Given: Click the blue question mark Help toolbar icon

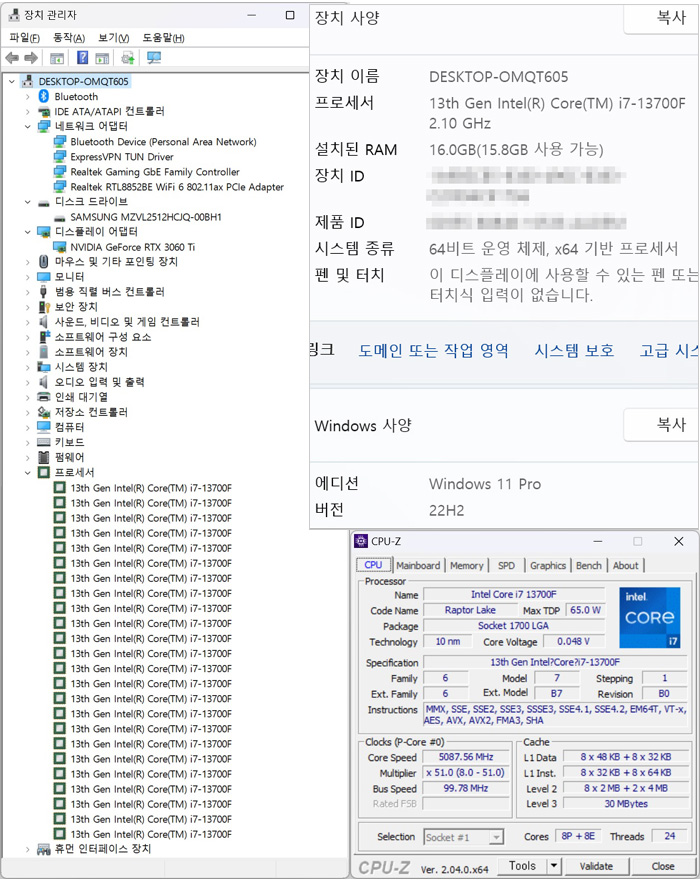Looking at the screenshot, I should [x=82, y=57].
